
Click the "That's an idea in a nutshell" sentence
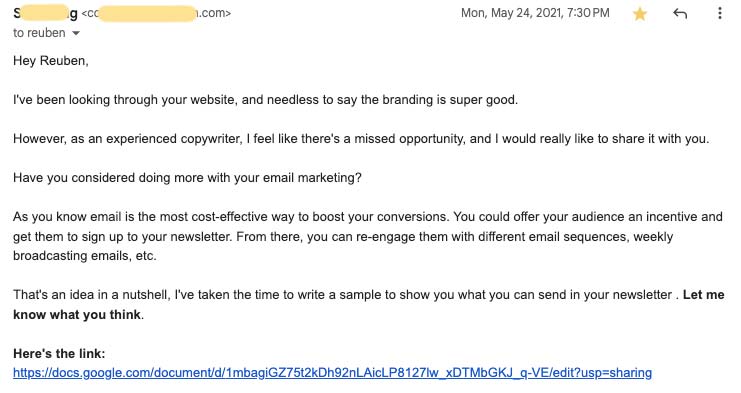pyautogui.click(x=346, y=295)
